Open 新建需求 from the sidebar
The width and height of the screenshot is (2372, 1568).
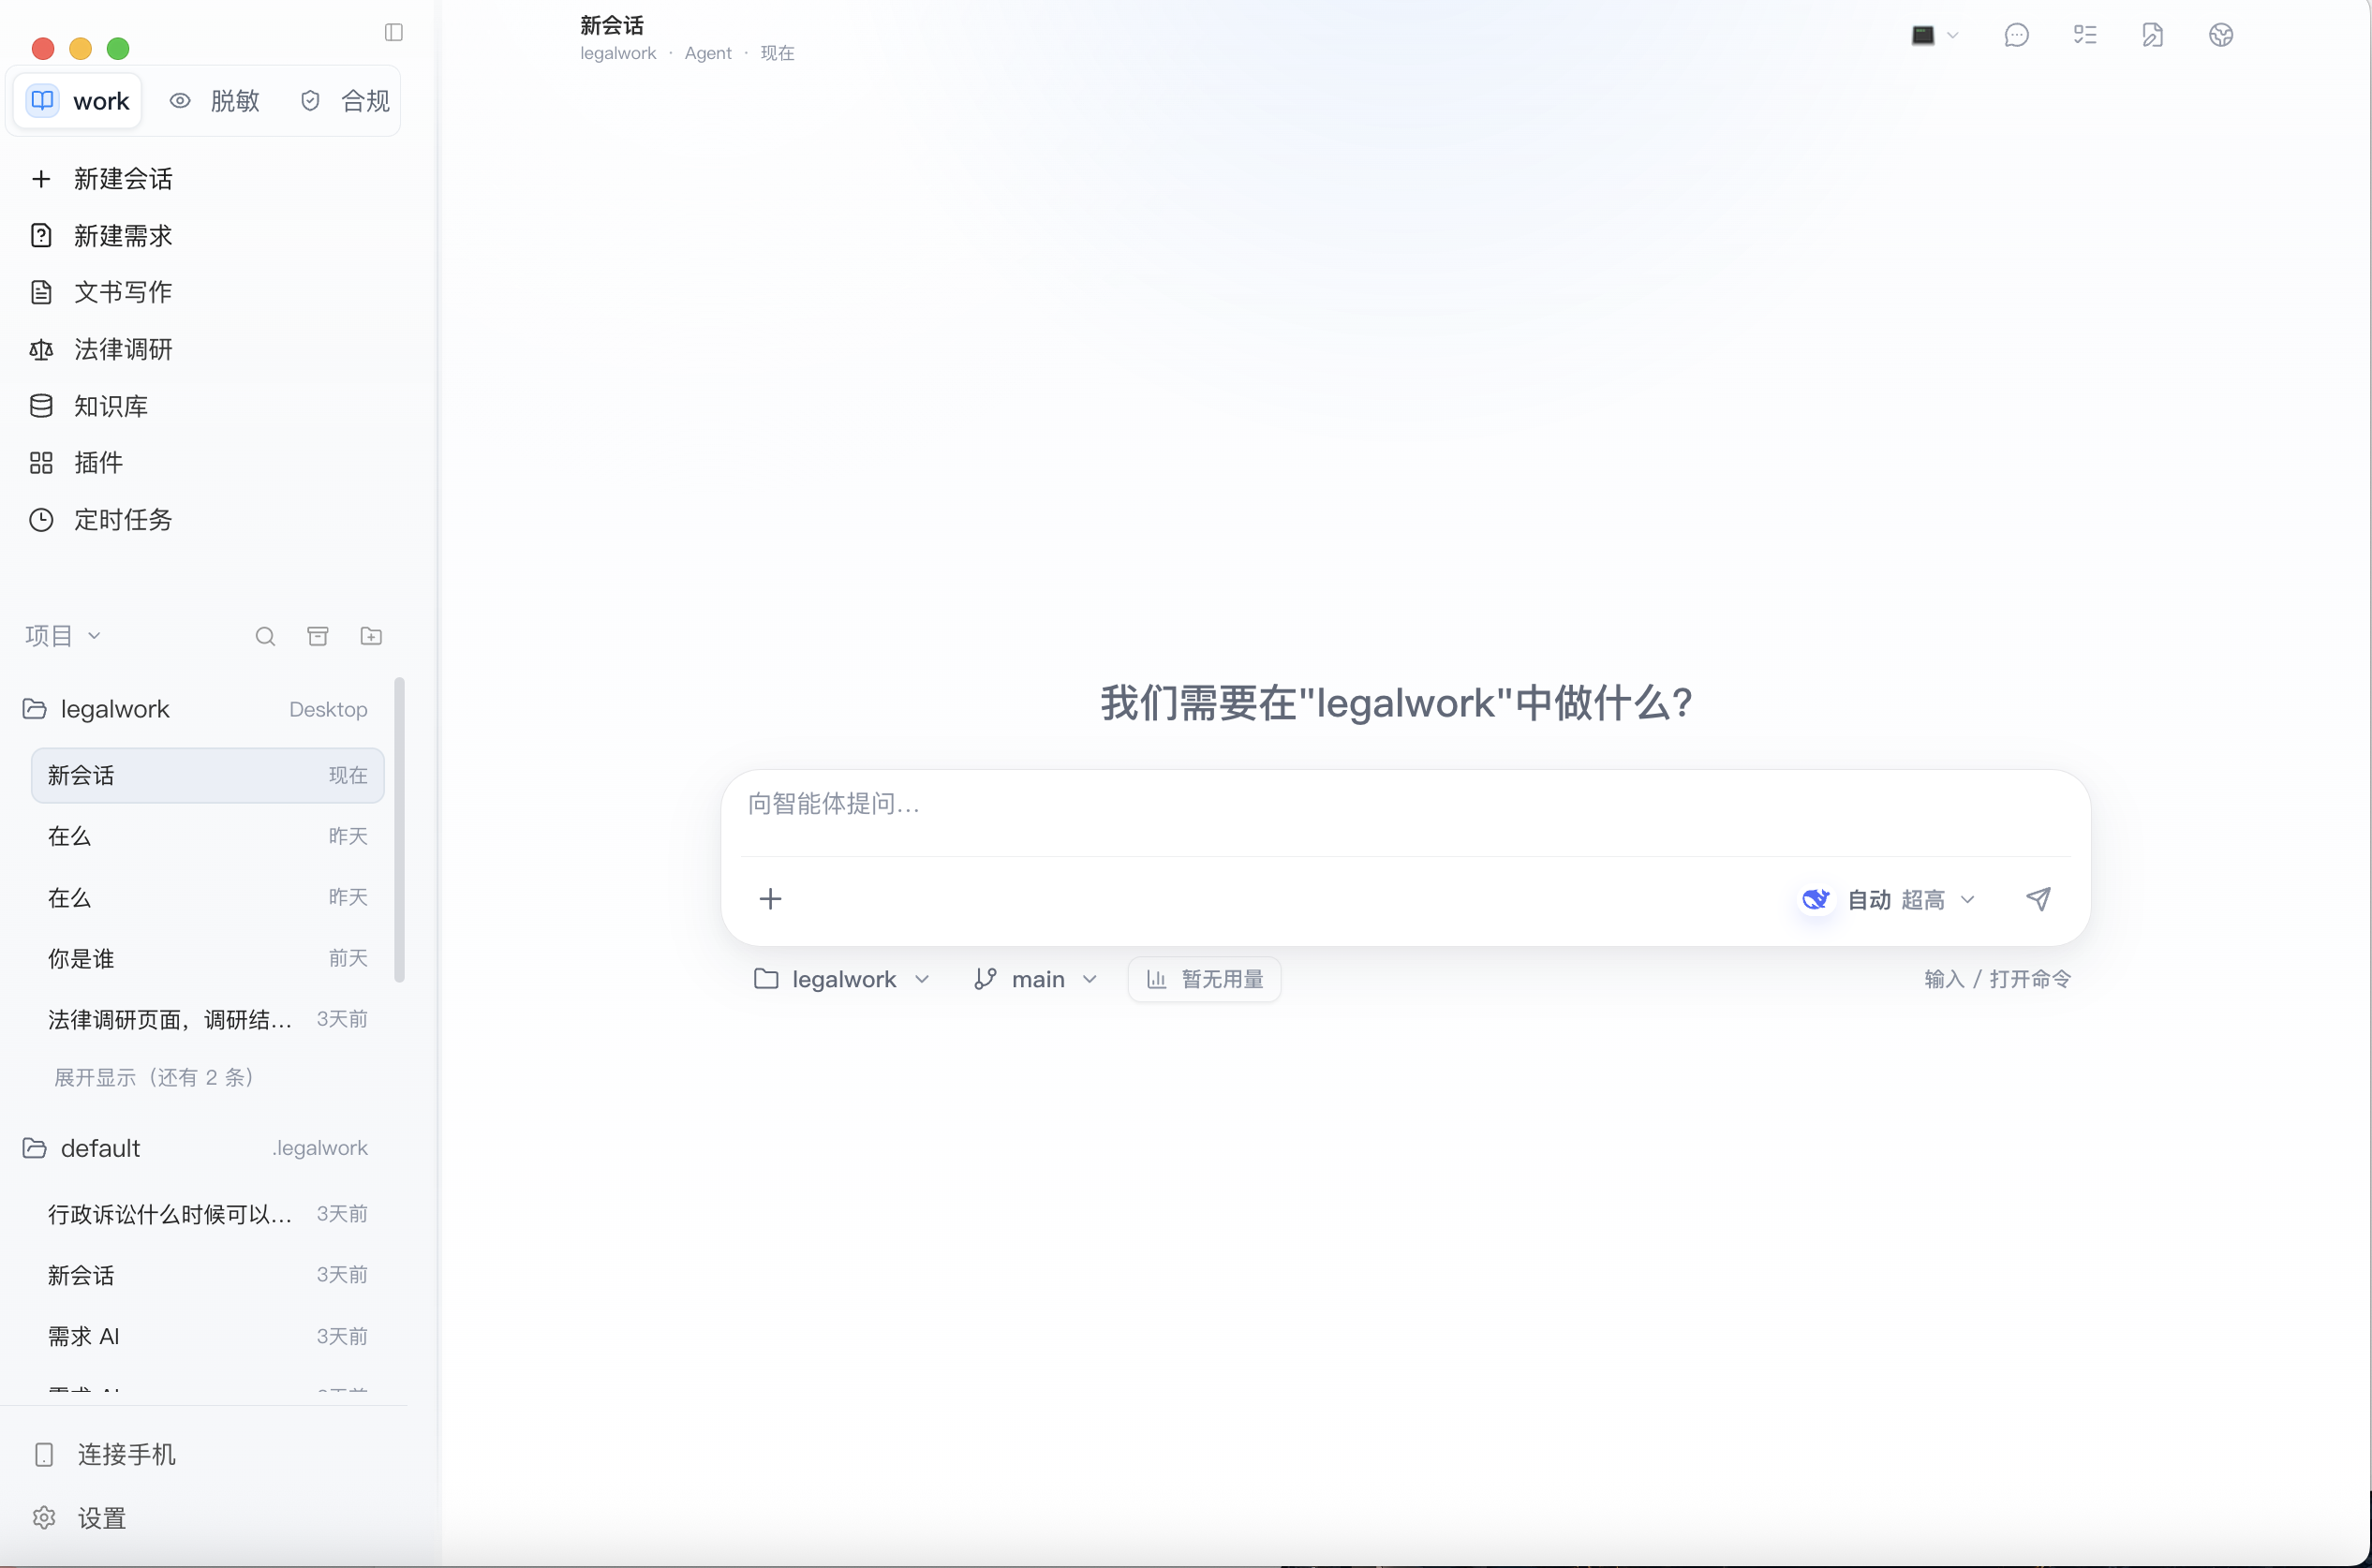click(x=122, y=236)
